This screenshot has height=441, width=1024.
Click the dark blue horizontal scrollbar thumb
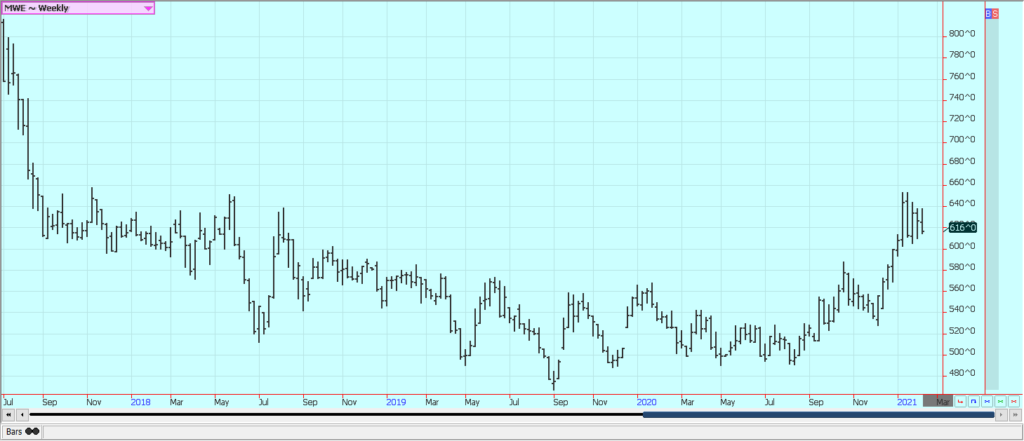pos(818,414)
